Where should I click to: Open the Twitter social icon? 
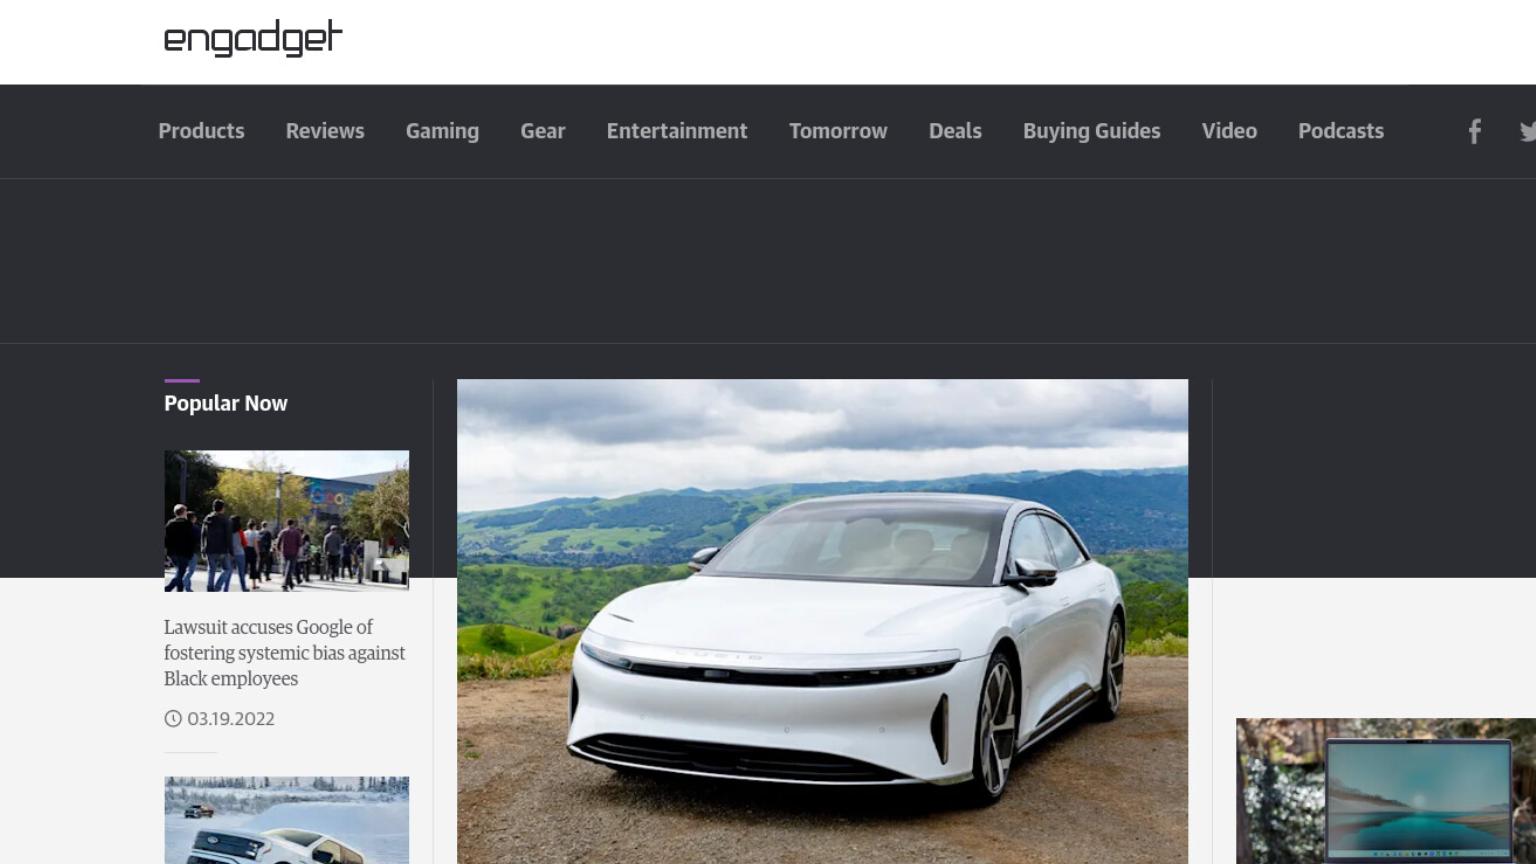[1527, 131]
